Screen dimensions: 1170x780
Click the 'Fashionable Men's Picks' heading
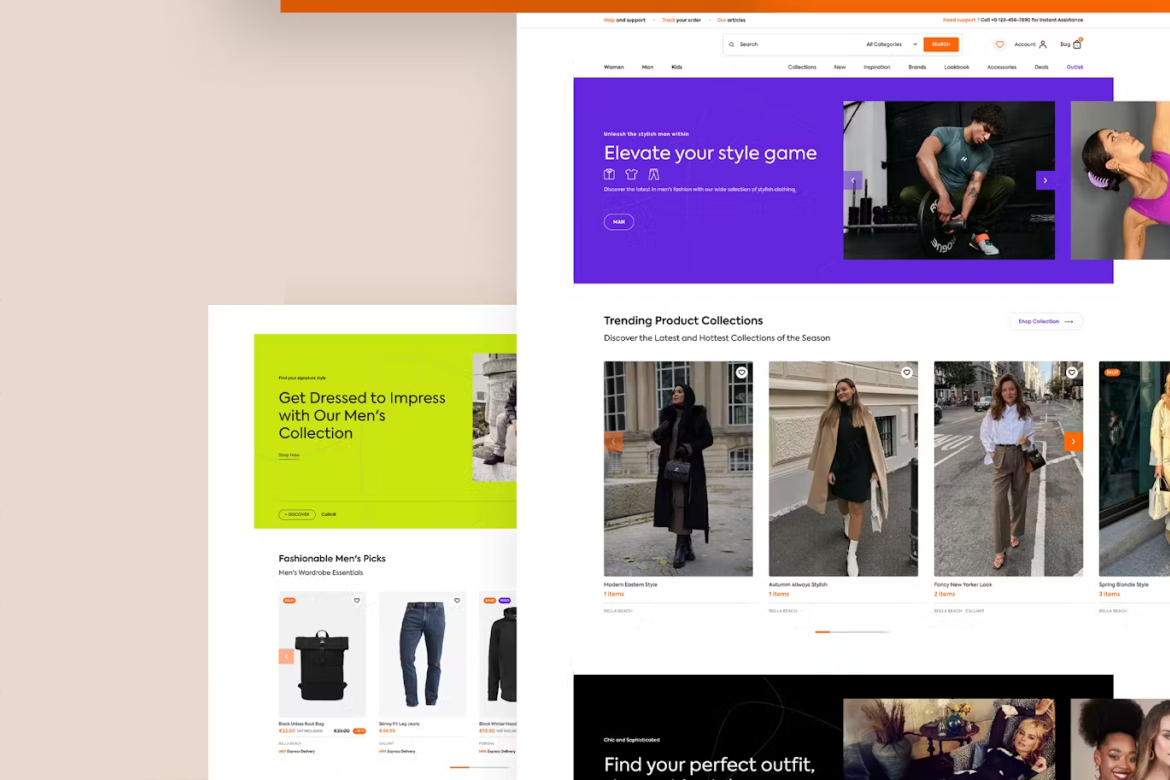[x=332, y=558]
